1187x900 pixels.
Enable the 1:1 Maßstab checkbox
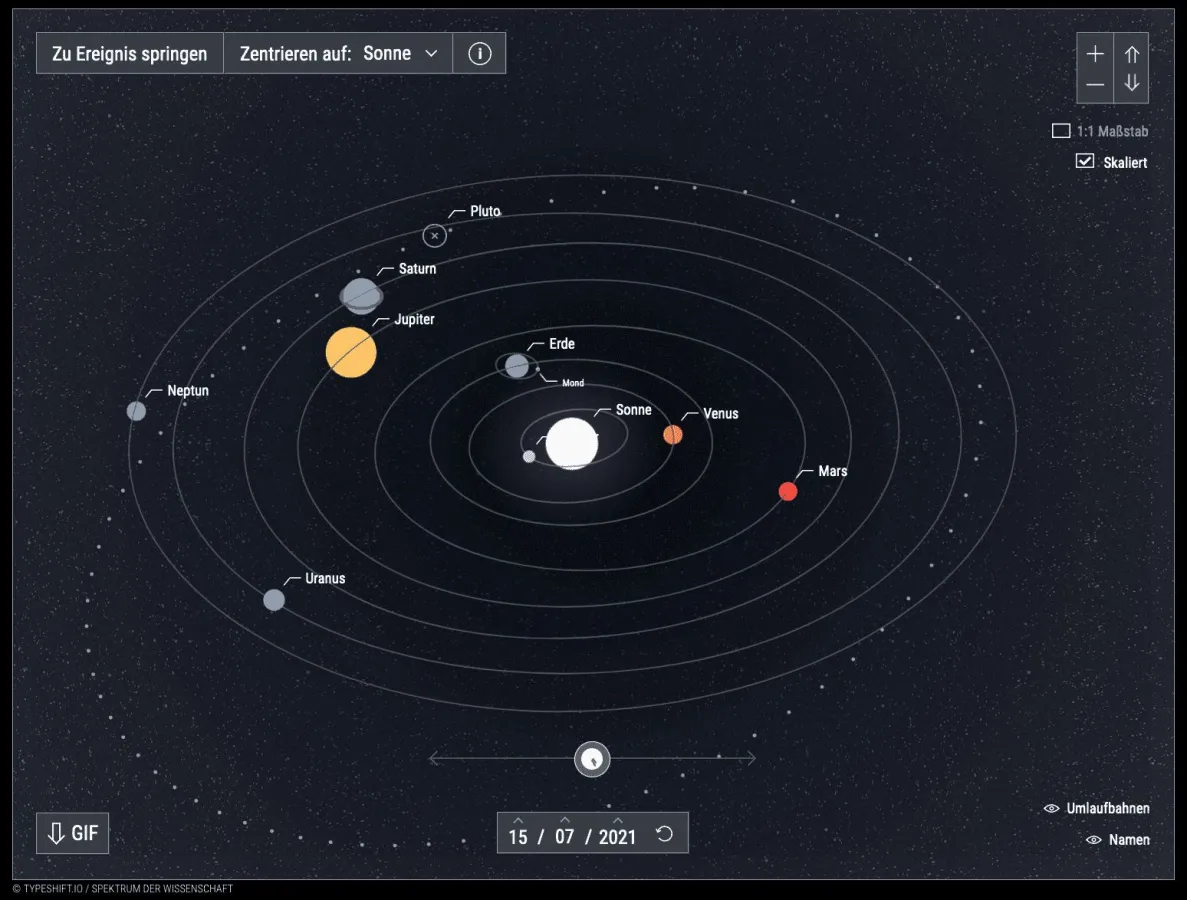[1062, 130]
